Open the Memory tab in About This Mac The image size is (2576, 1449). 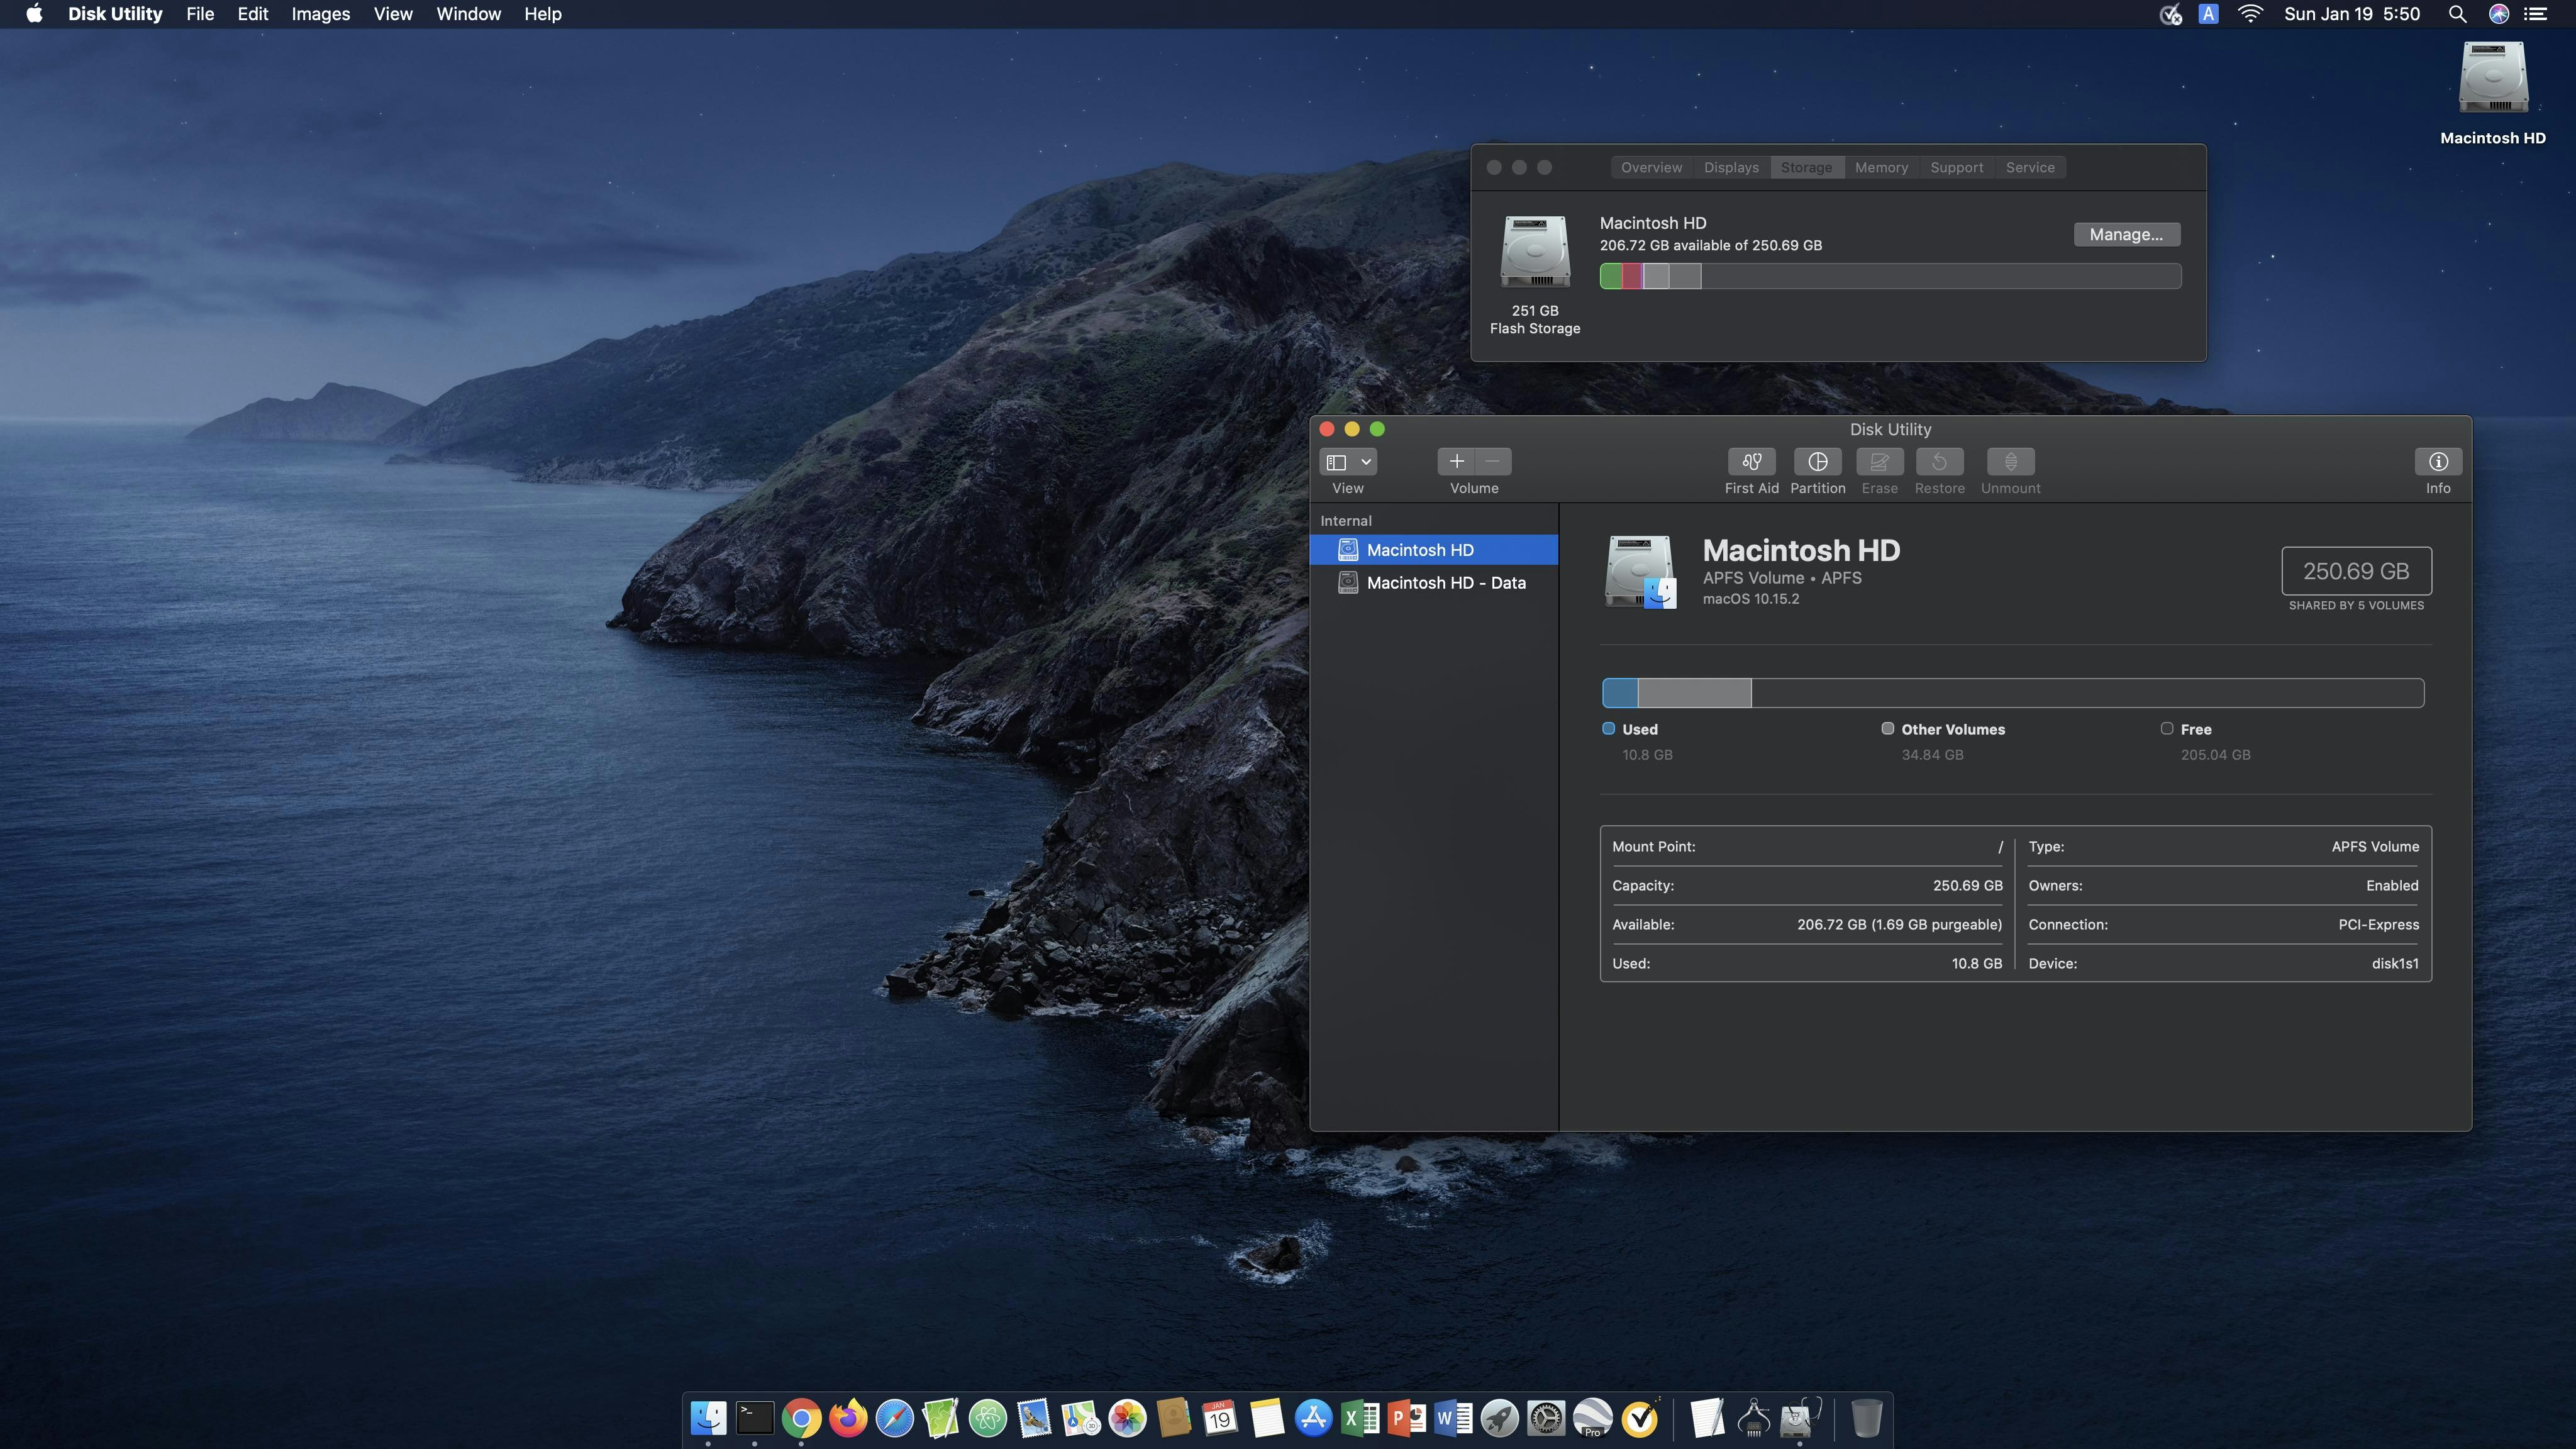1881,167
